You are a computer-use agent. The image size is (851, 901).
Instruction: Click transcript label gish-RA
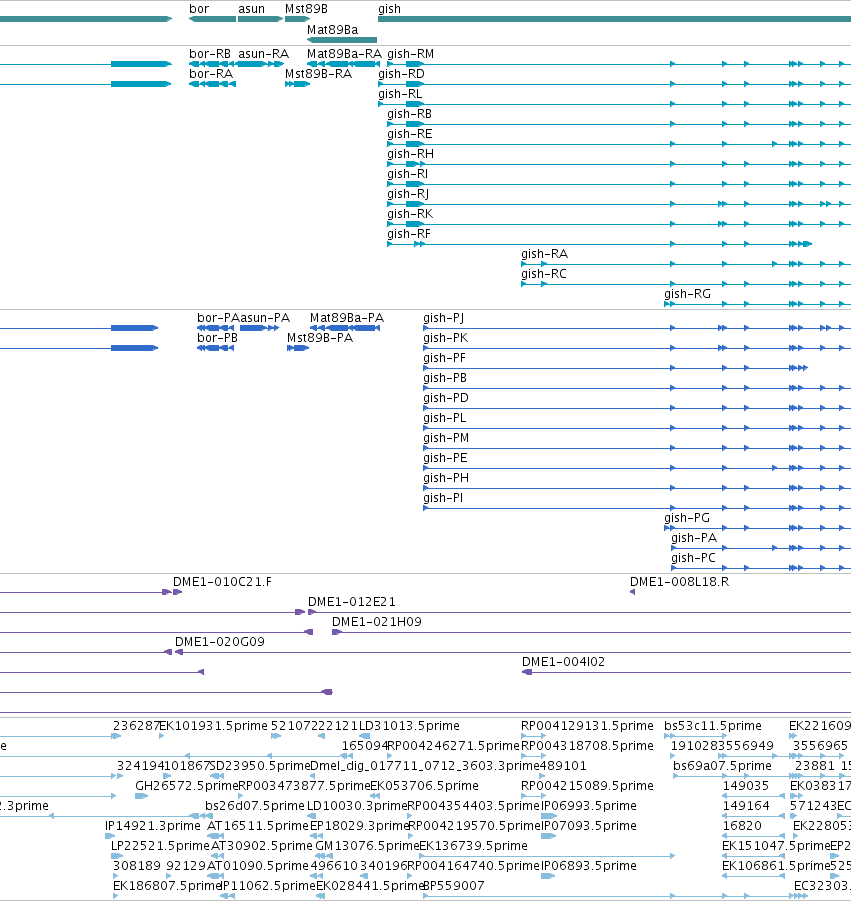(545, 254)
